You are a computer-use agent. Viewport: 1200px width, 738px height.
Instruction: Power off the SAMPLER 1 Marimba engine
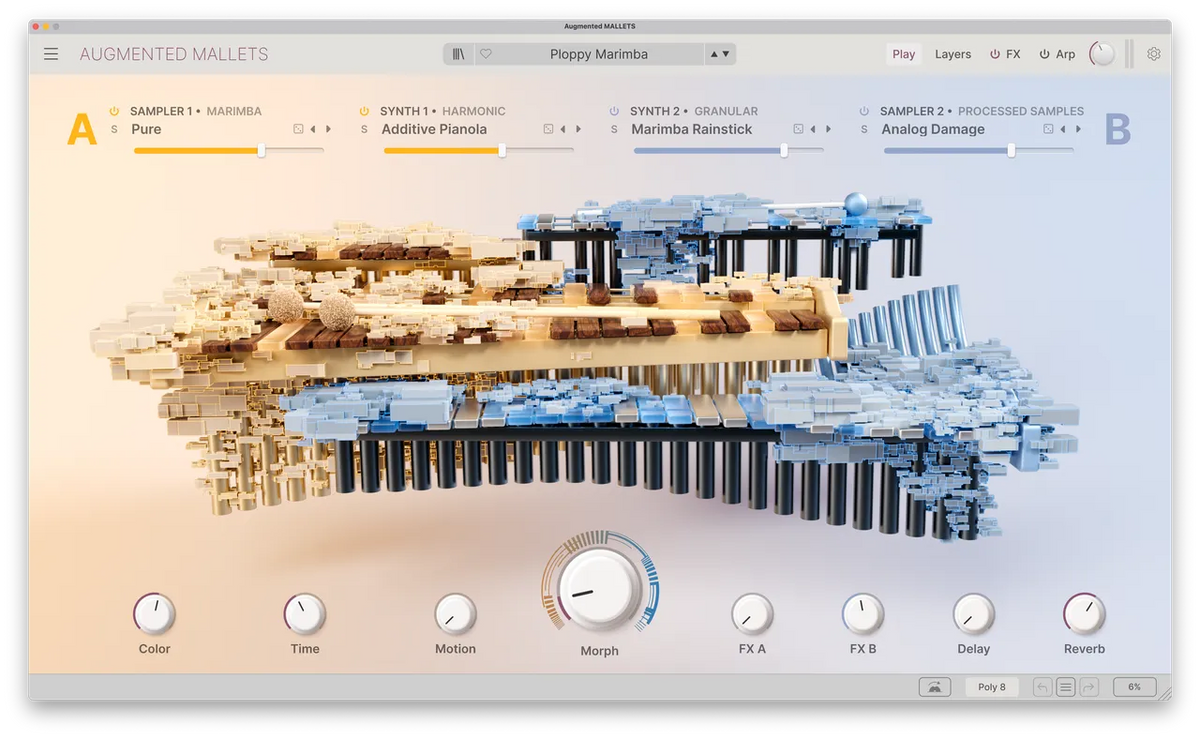(x=113, y=111)
